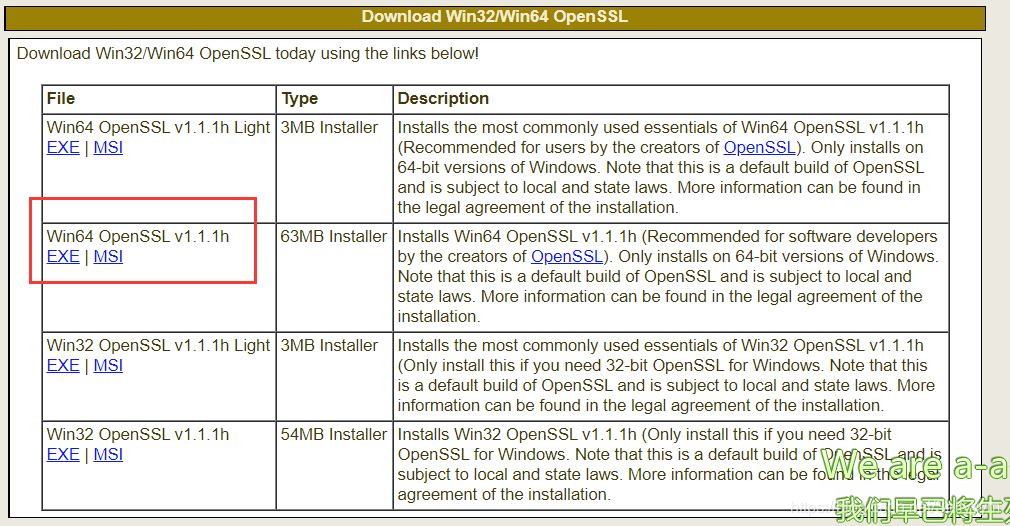Download Win32 OpenSSL v1.1.1h Light EXE
This screenshot has width=1010, height=526.
63,365
